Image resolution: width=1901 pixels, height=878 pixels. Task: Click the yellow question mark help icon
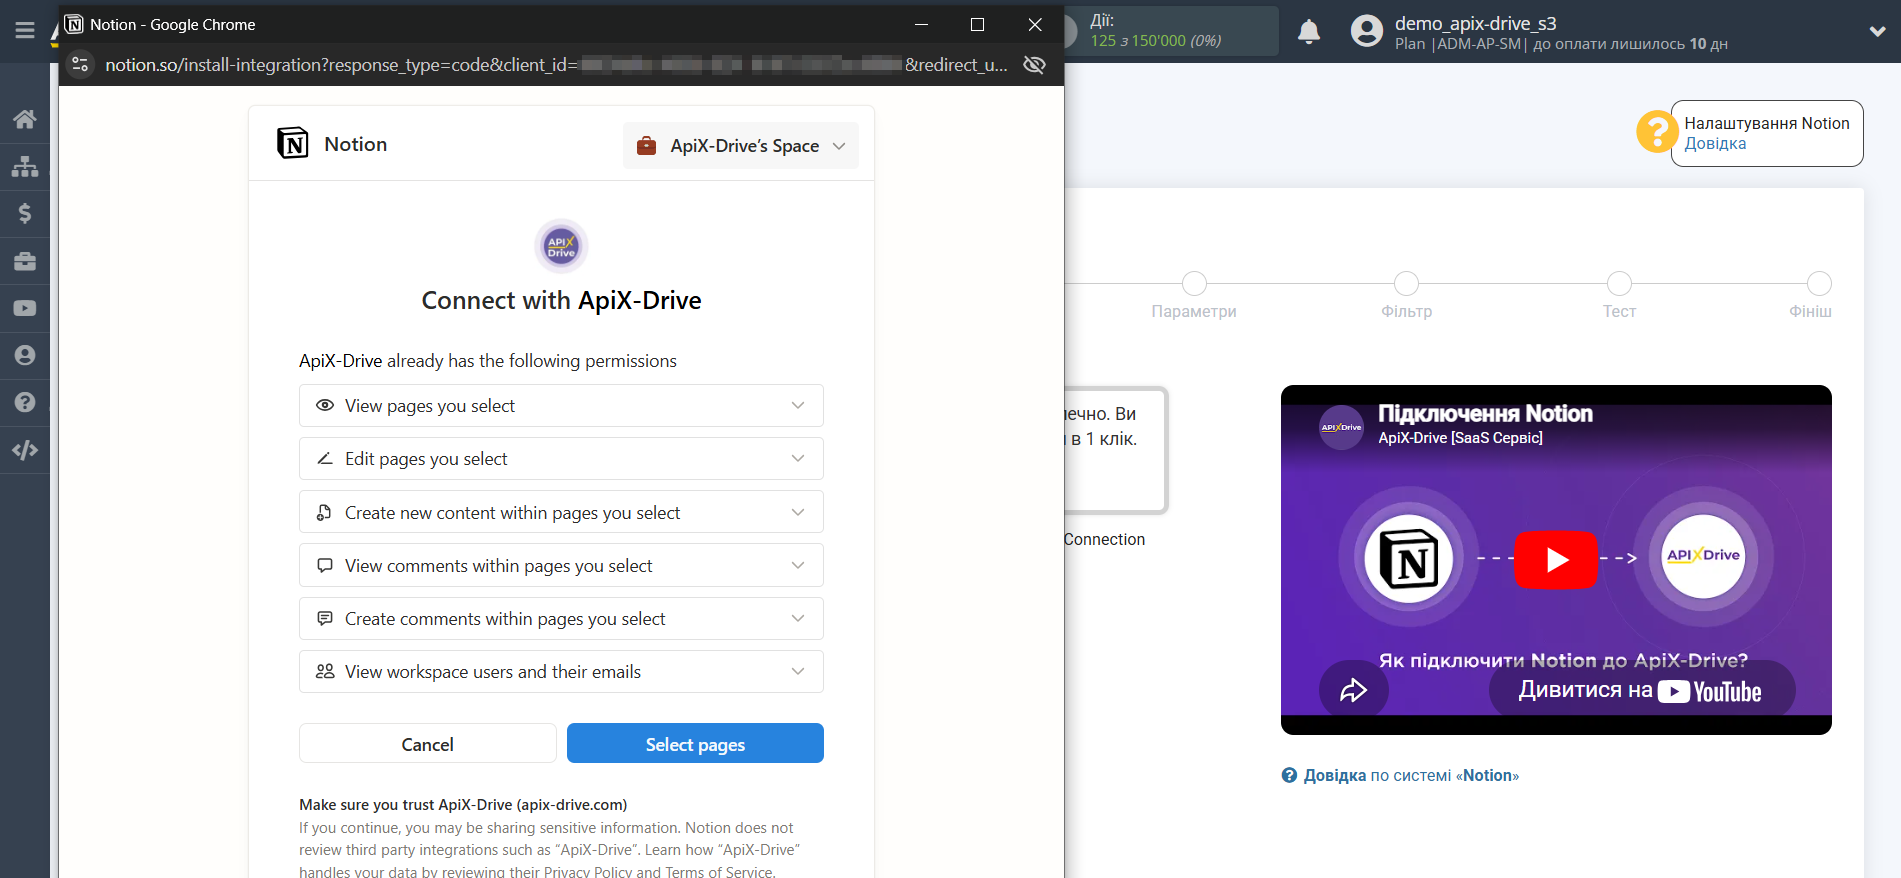(1657, 131)
